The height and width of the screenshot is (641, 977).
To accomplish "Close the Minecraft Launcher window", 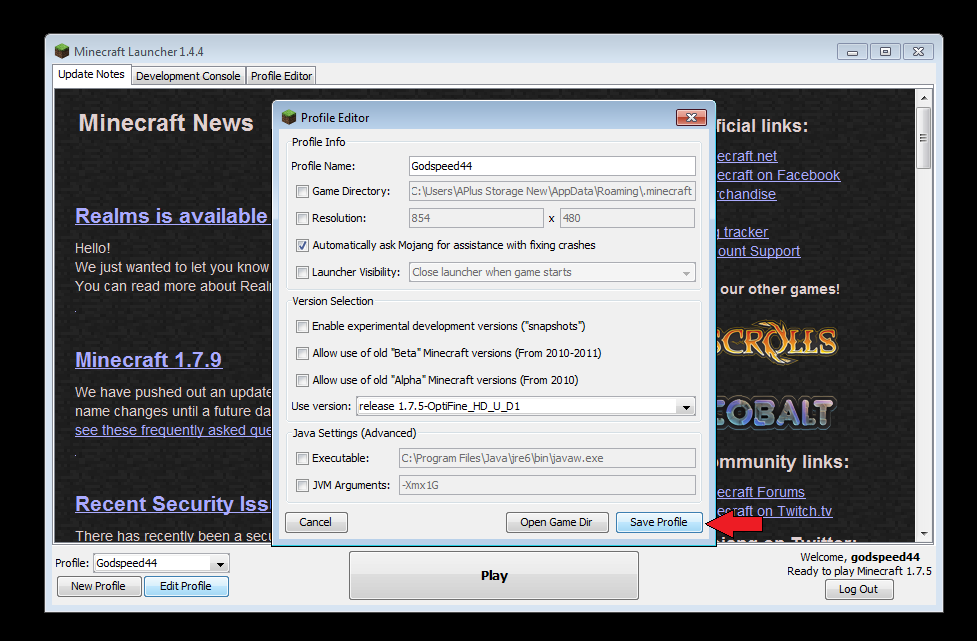I will (x=918, y=52).
